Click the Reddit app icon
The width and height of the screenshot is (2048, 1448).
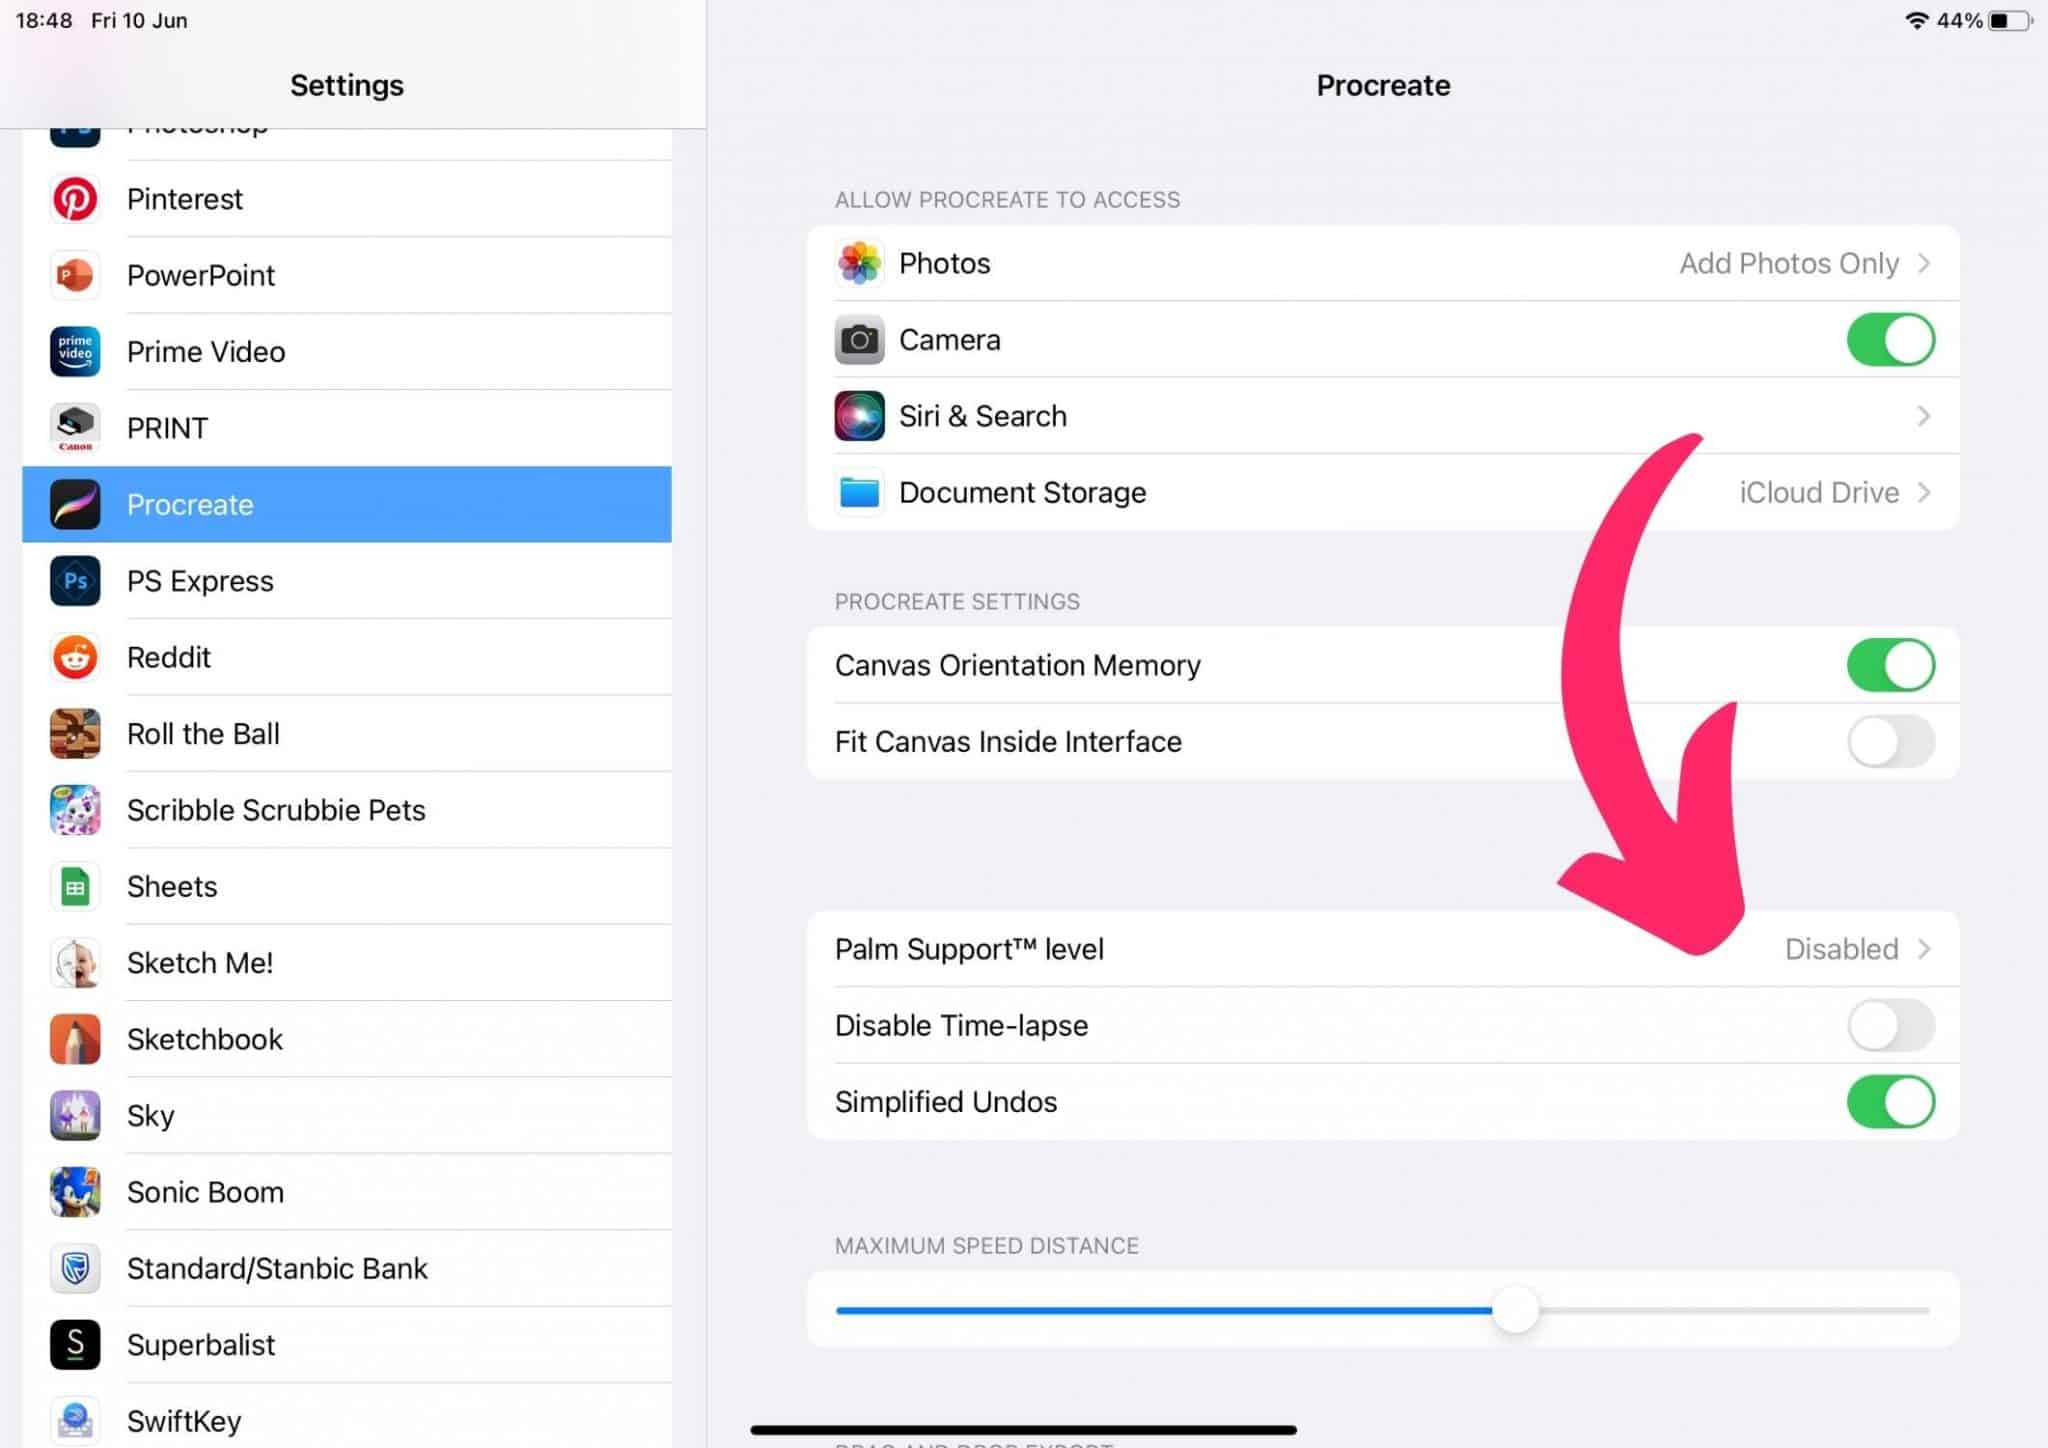tap(75, 657)
